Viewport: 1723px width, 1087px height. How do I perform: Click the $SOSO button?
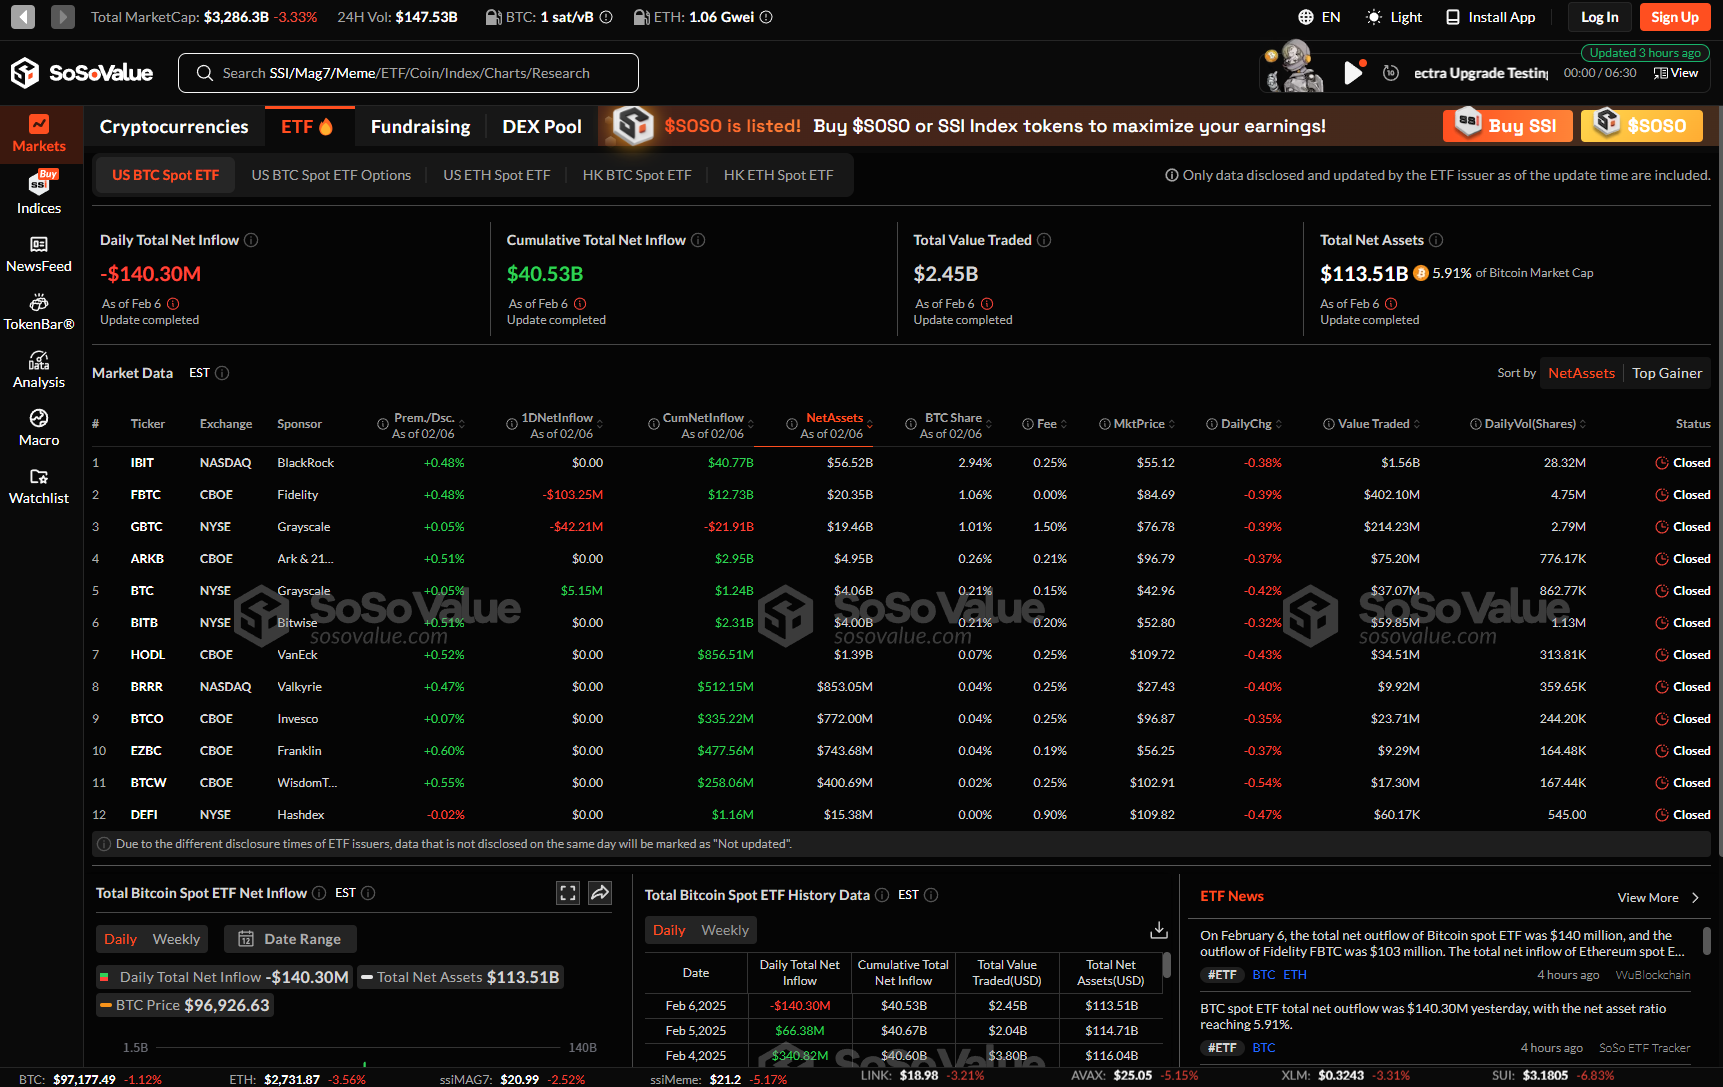(1642, 125)
